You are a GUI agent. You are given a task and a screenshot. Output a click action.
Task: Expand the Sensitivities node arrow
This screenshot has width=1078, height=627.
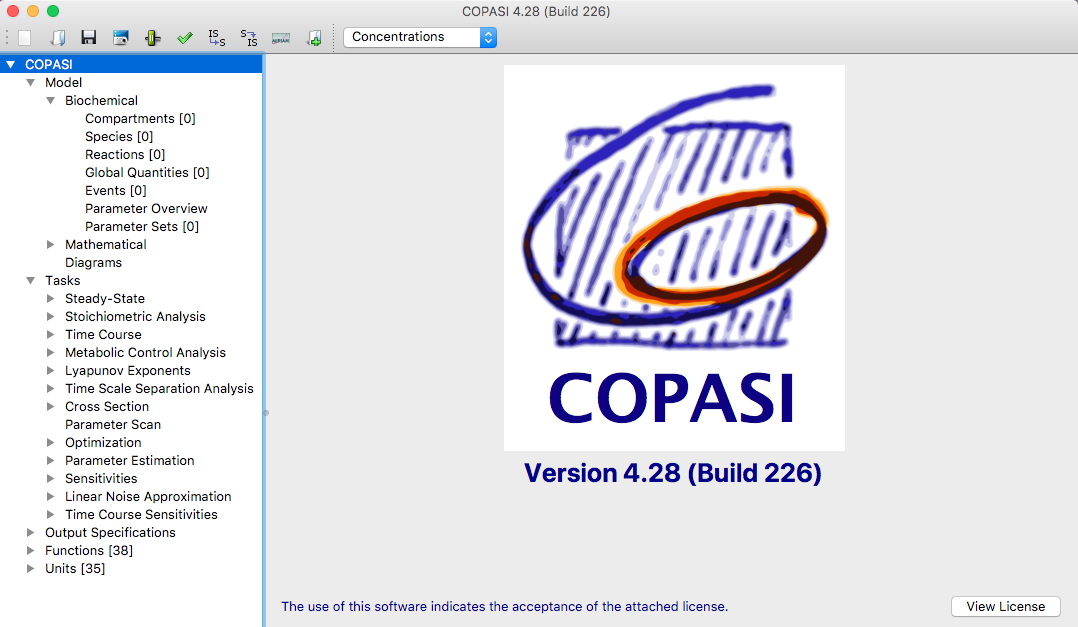(50, 478)
